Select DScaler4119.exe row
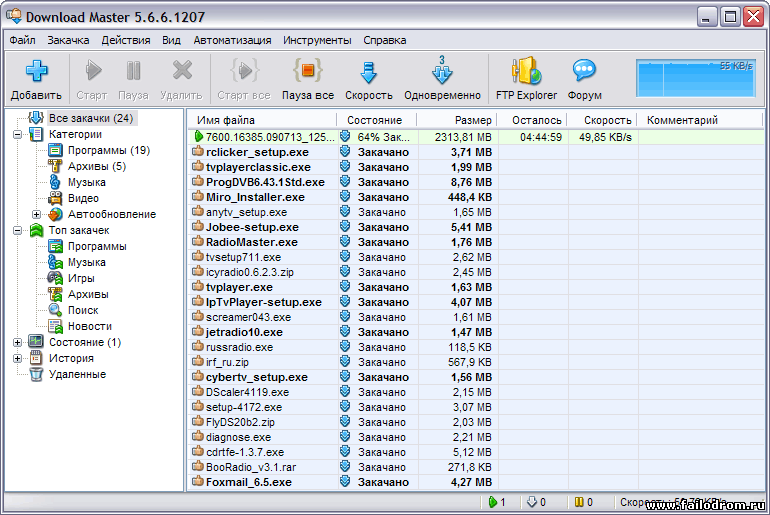 point(476,392)
